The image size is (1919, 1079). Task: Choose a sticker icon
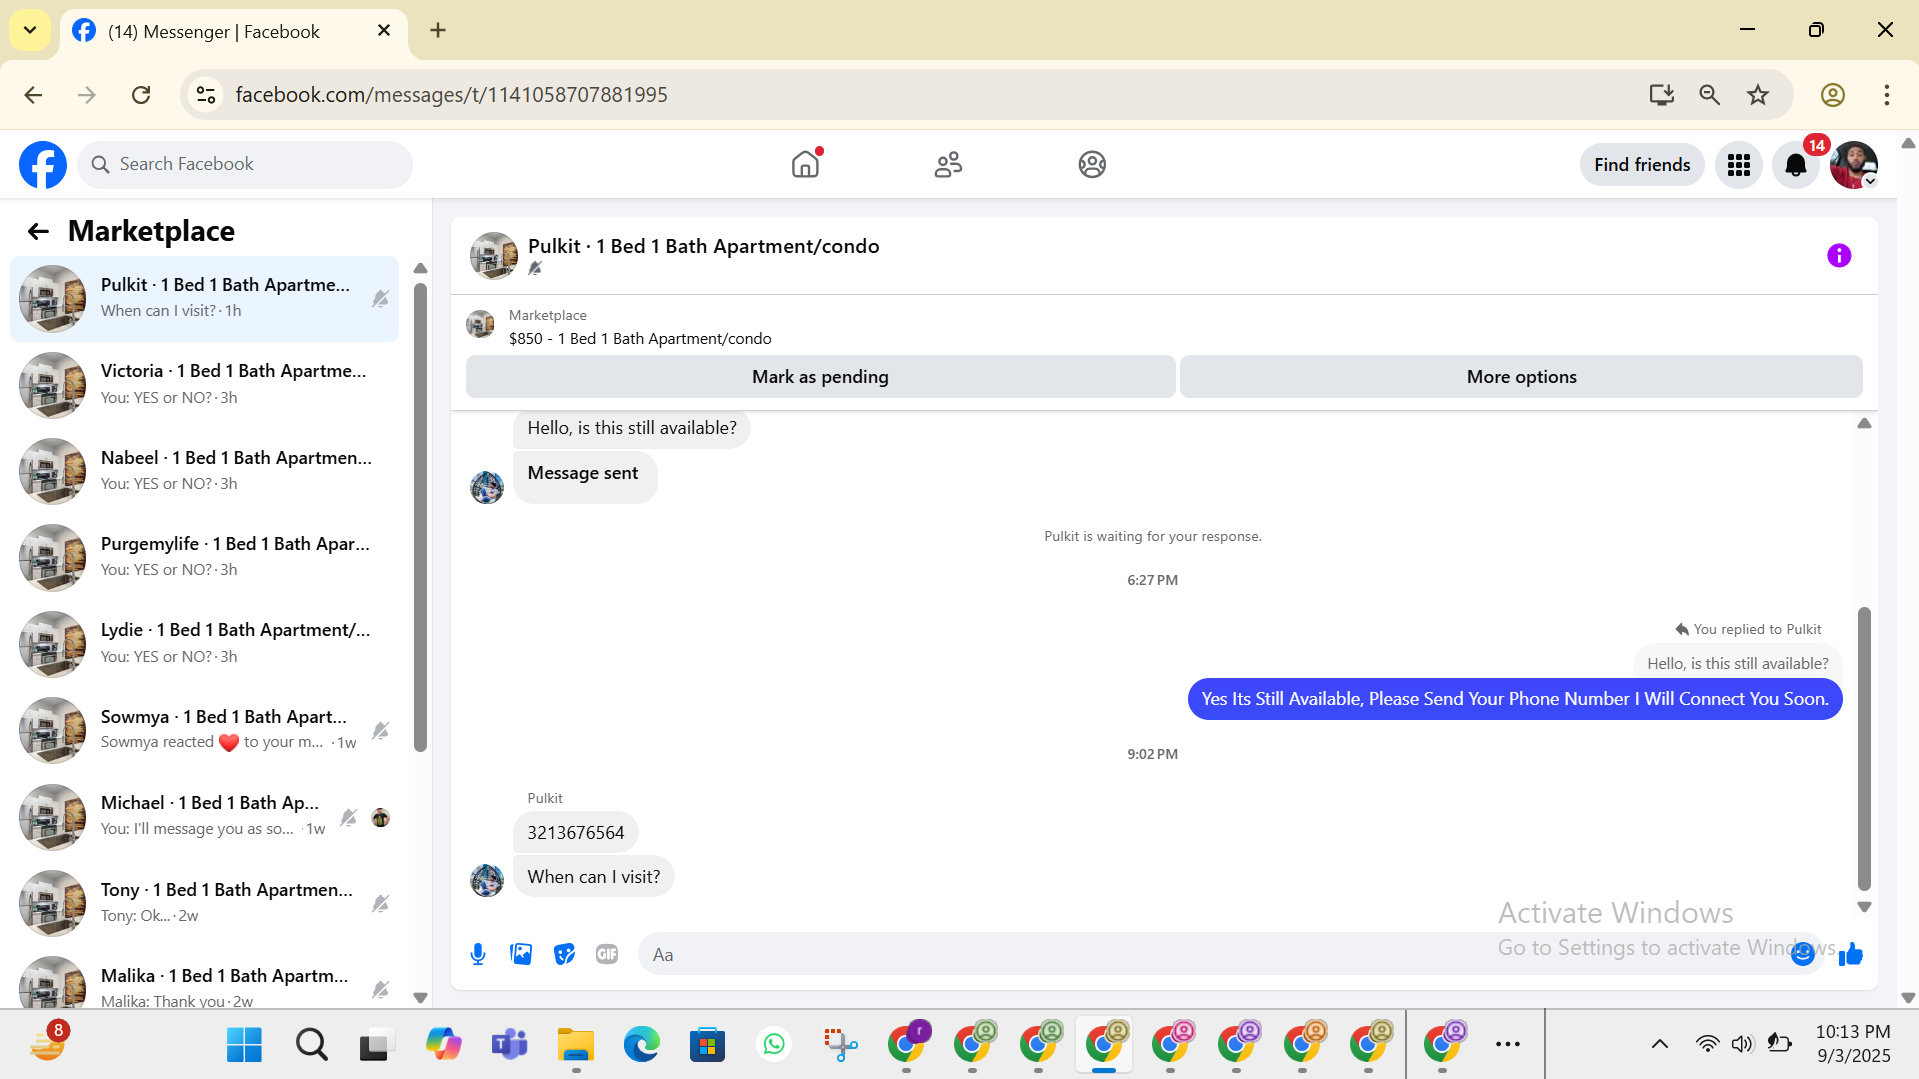point(565,954)
